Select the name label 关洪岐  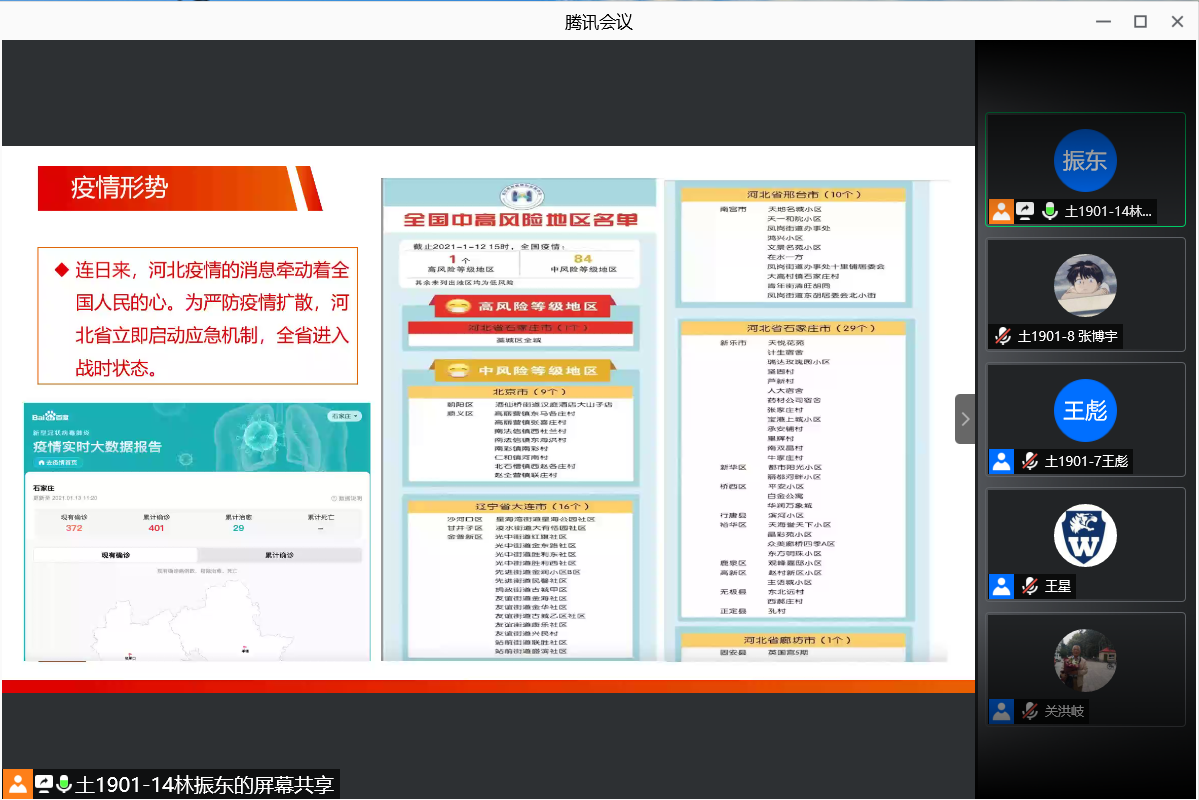[x=1064, y=711]
